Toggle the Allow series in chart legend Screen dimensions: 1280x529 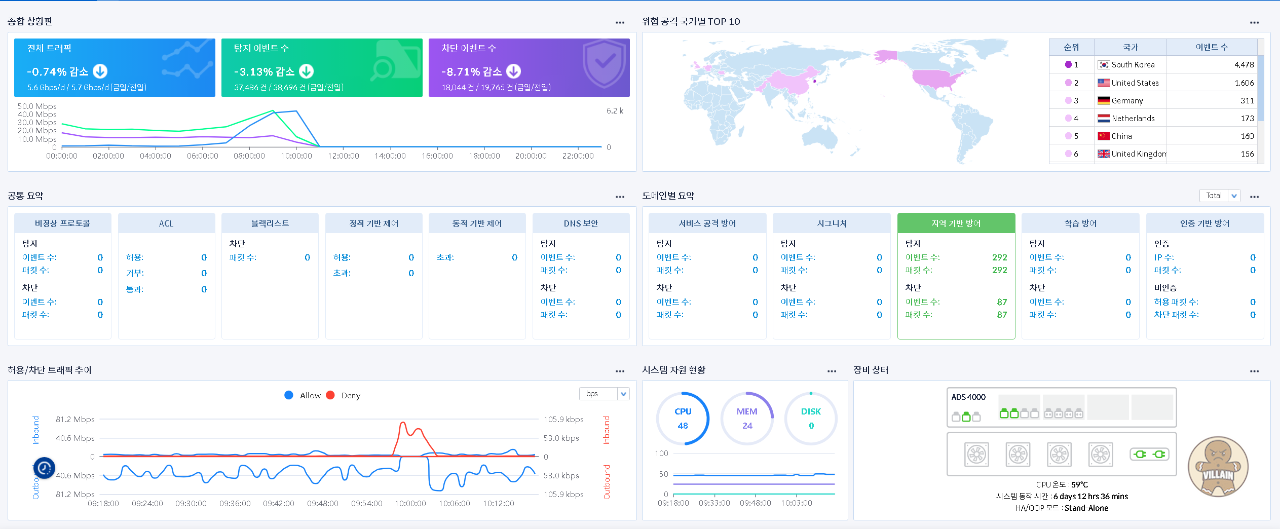304,395
